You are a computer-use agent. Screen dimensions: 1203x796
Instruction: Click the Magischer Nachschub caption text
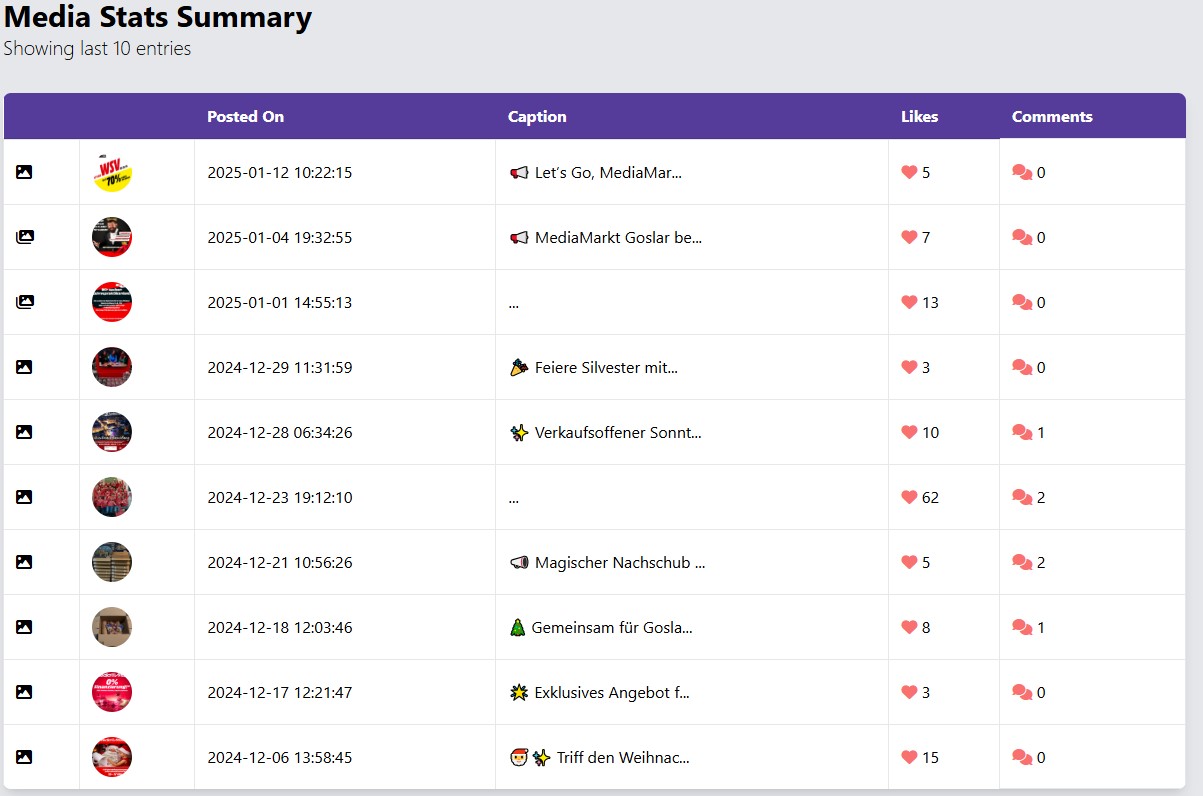point(619,562)
